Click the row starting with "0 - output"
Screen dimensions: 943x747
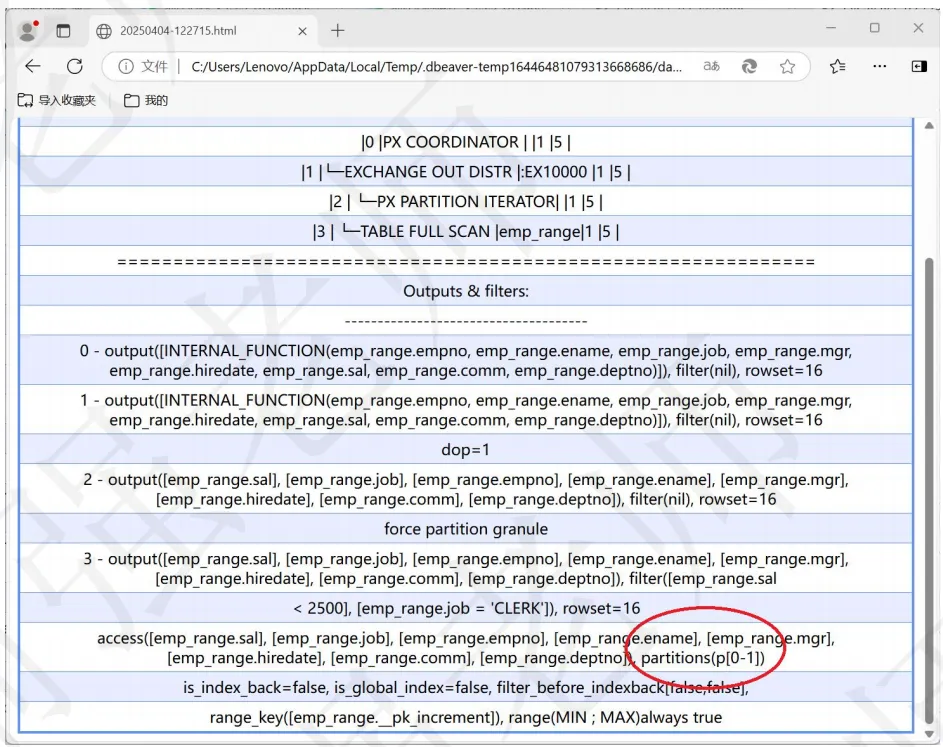[x=465, y=360]
